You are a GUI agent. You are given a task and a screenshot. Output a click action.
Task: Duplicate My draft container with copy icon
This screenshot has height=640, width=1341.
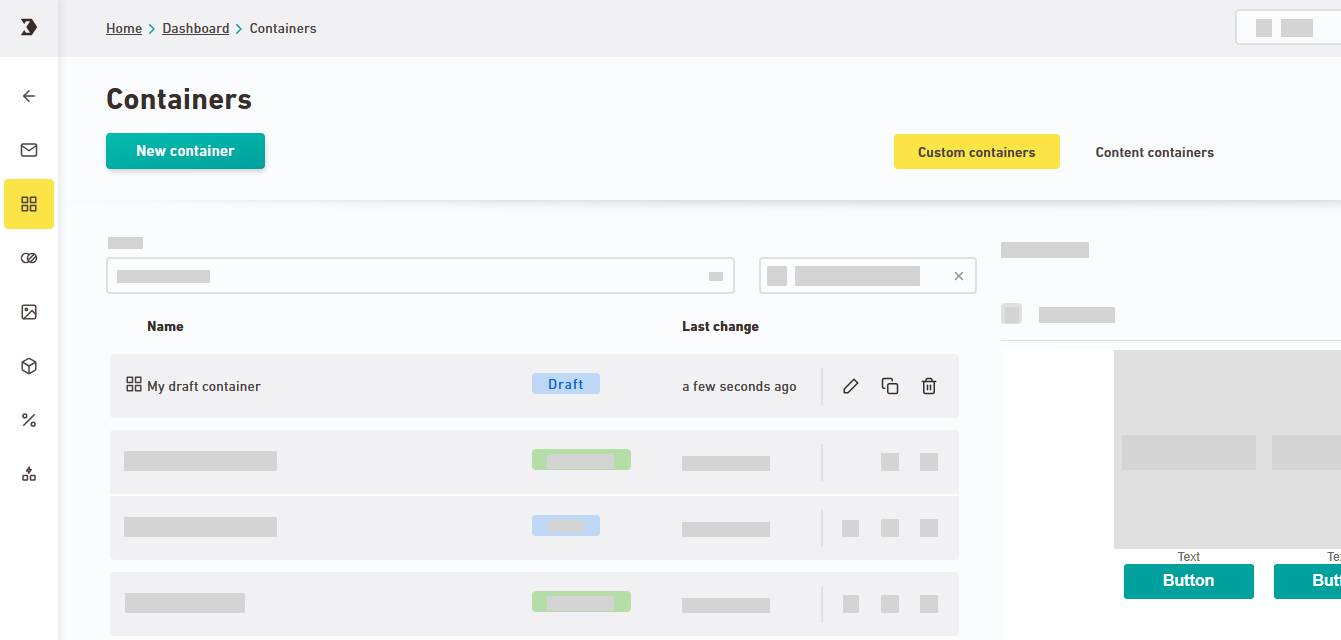coord(890,386)
